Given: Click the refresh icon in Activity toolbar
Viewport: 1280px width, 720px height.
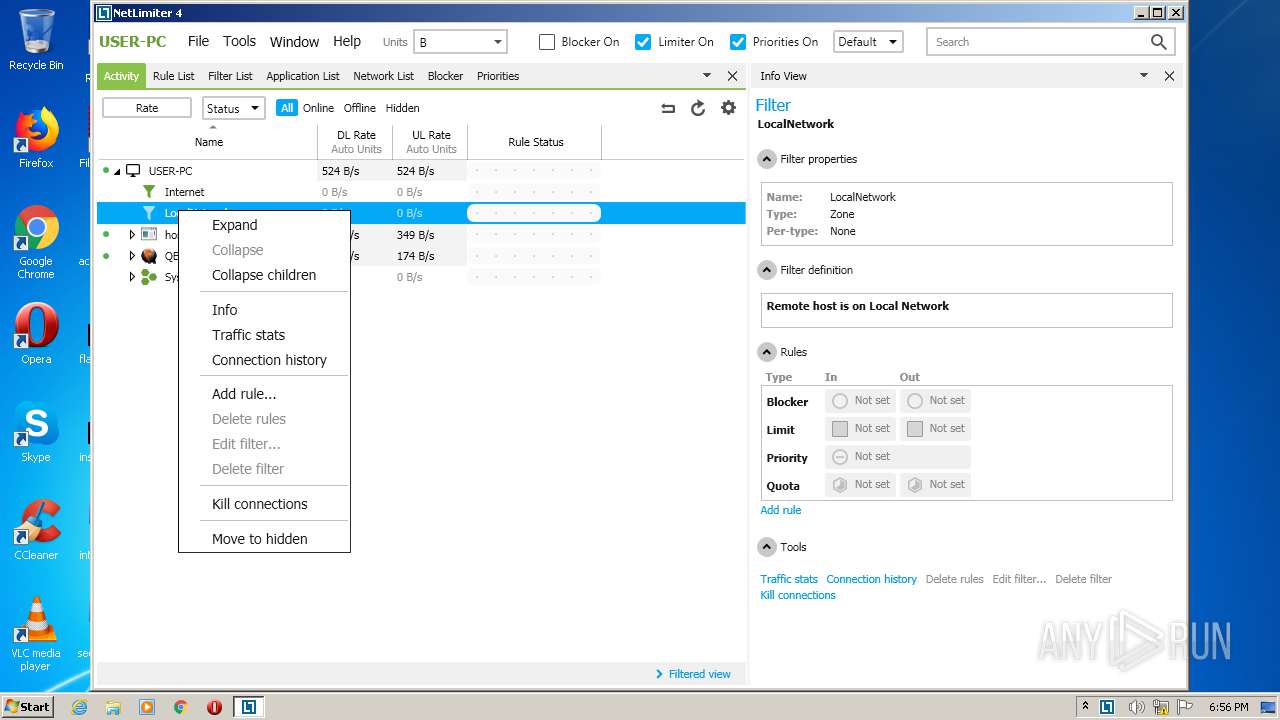Looking at the screenshot, I should pos(698,108).
